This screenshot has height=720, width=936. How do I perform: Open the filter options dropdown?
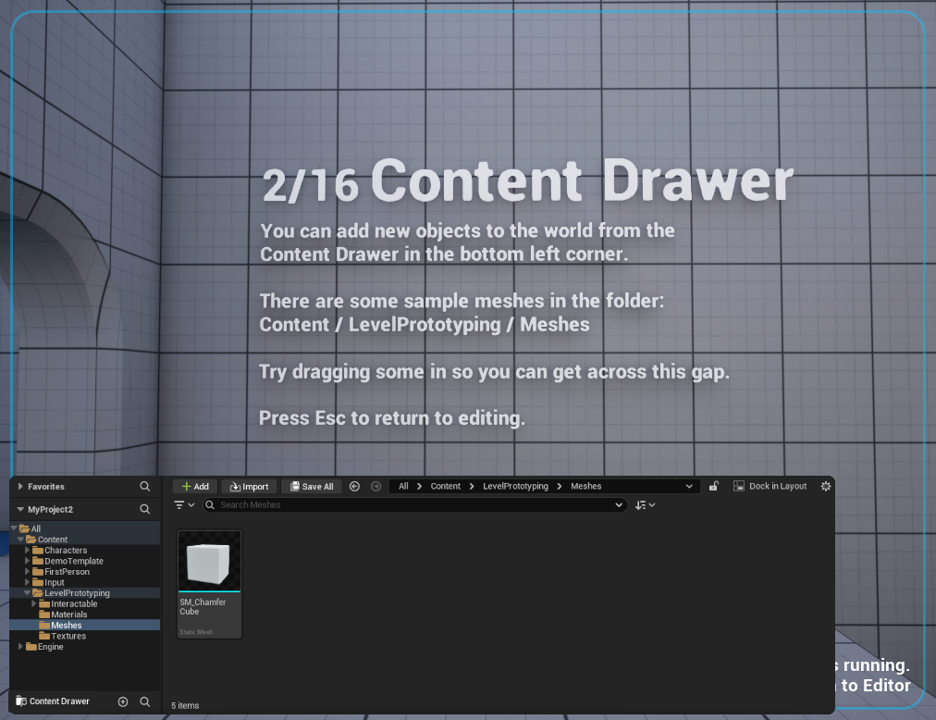[x=184, y=505]
